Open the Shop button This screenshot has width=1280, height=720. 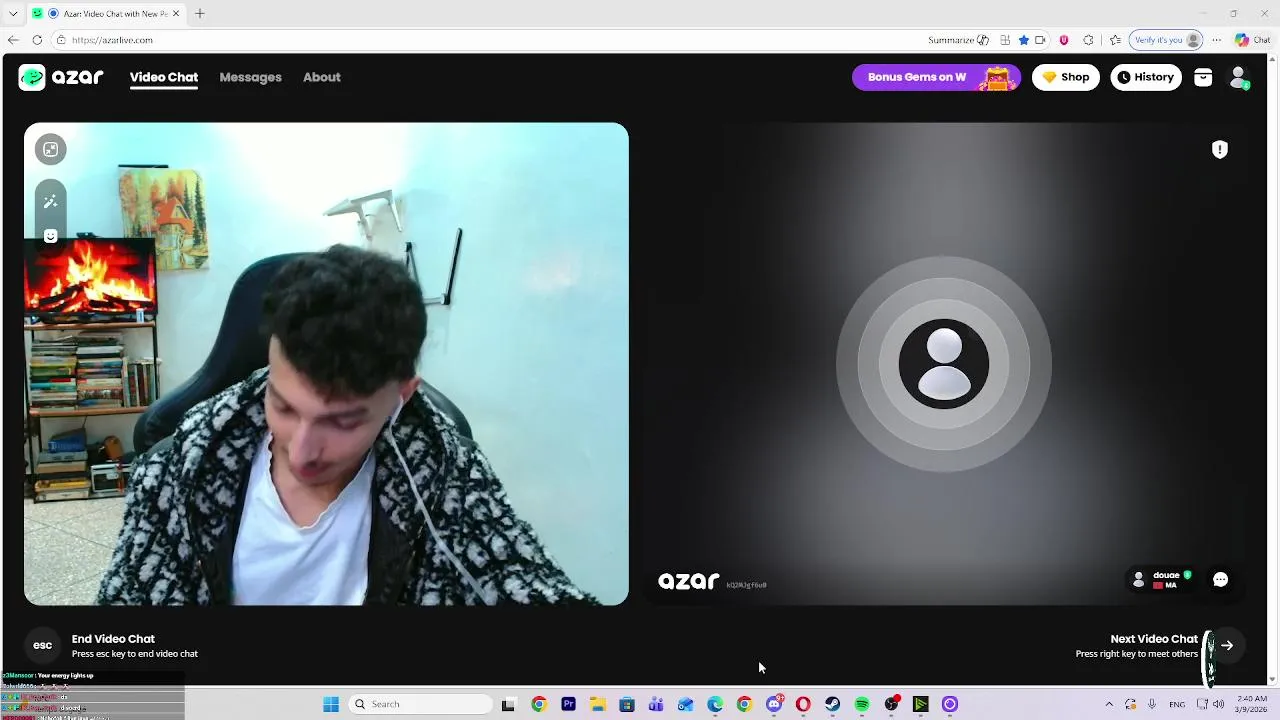(x=1065, y=77)
